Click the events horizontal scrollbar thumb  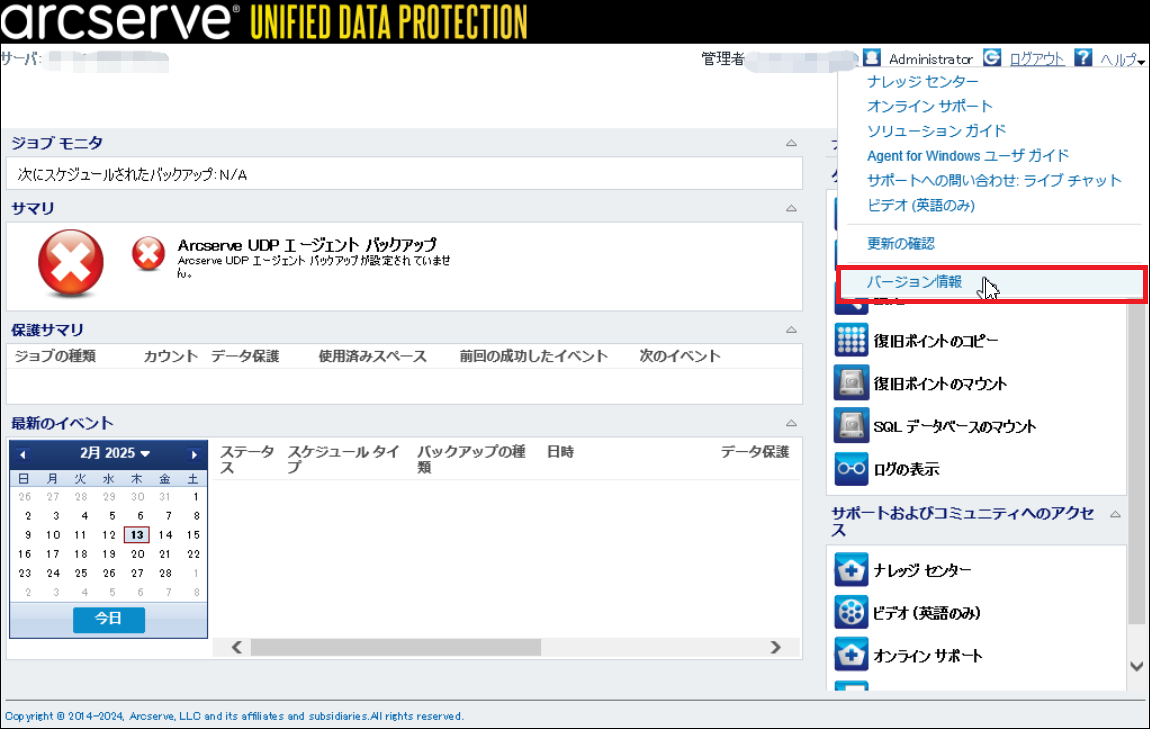tap(396, 647)
